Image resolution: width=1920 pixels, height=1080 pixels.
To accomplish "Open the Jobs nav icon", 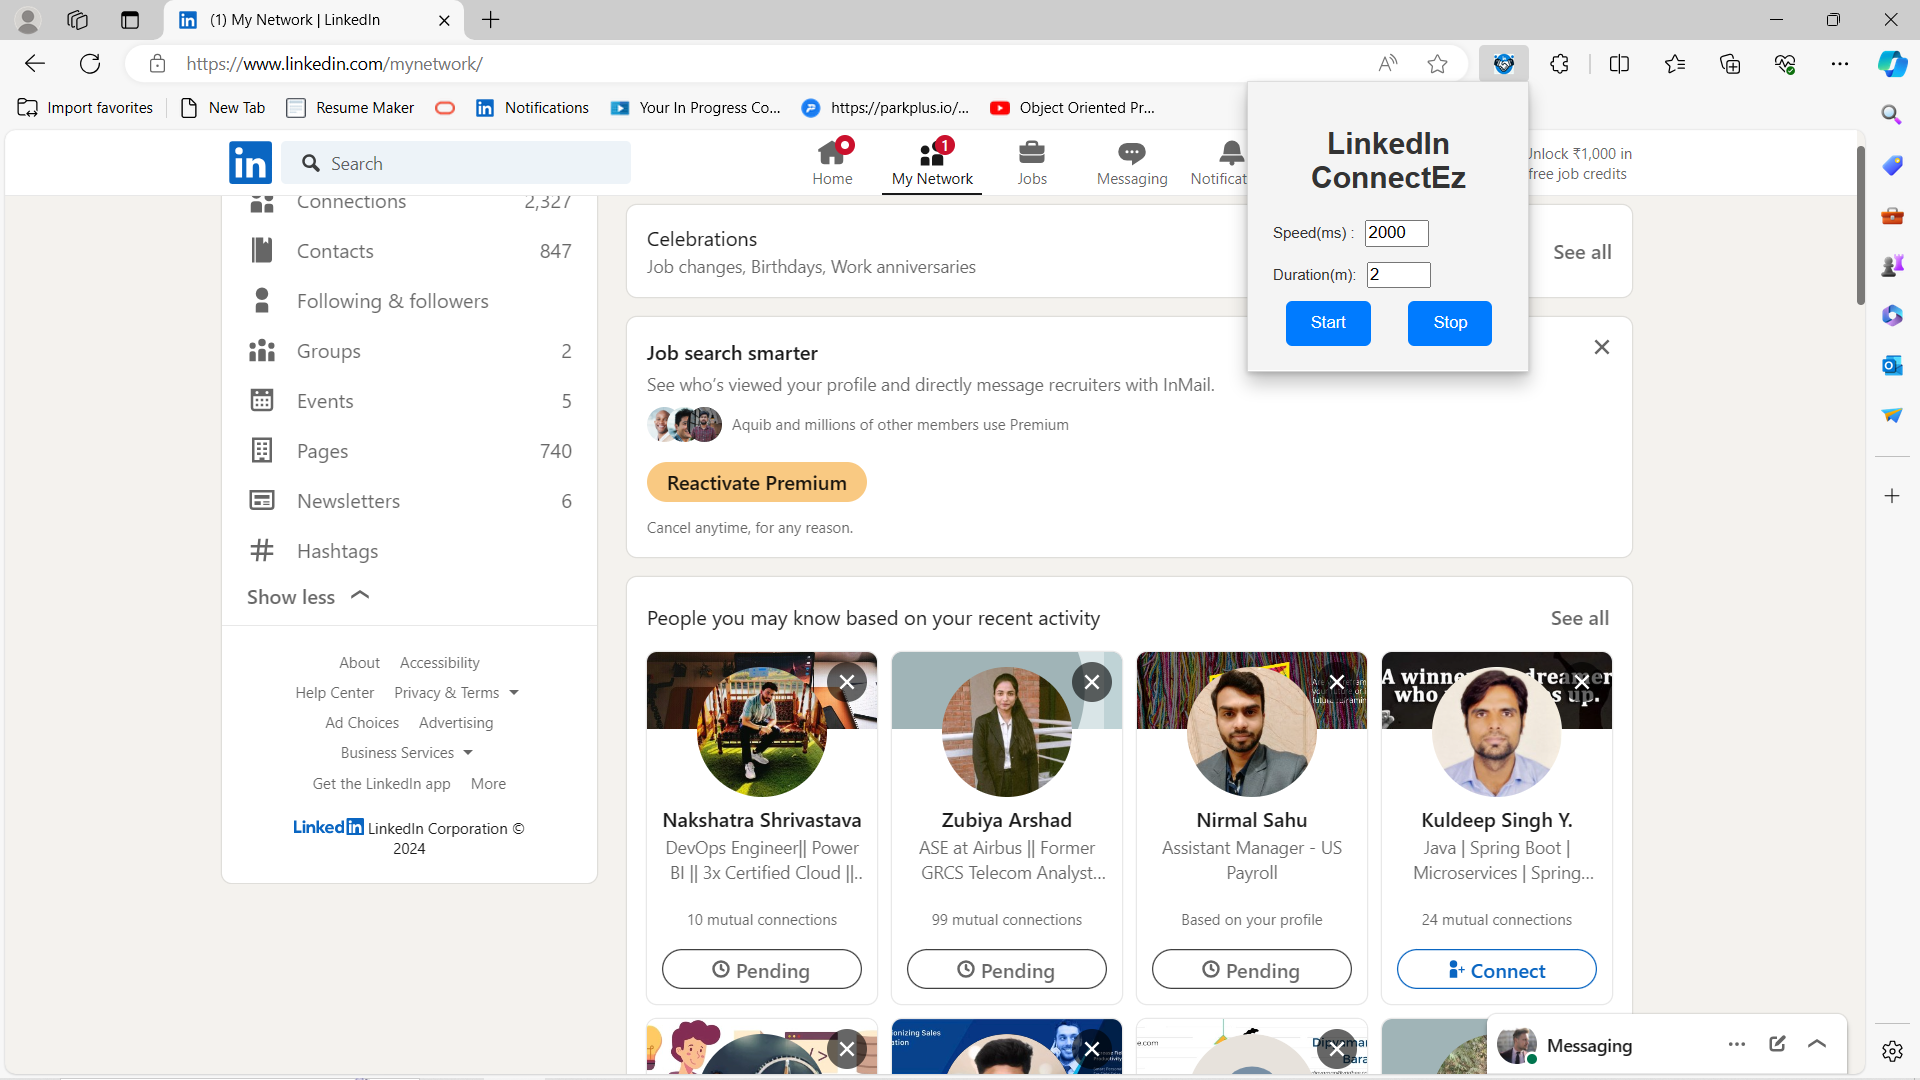I will (1032, 162).
